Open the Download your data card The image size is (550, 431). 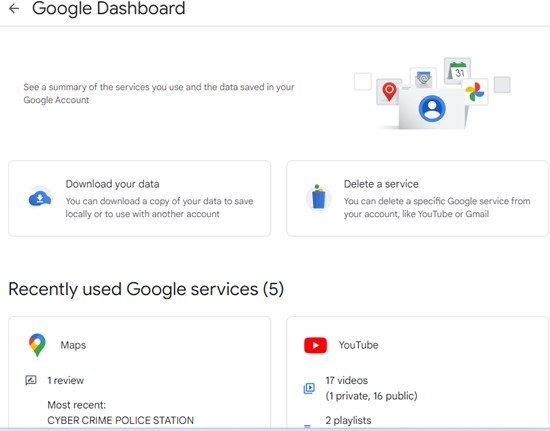pos(140,198)
